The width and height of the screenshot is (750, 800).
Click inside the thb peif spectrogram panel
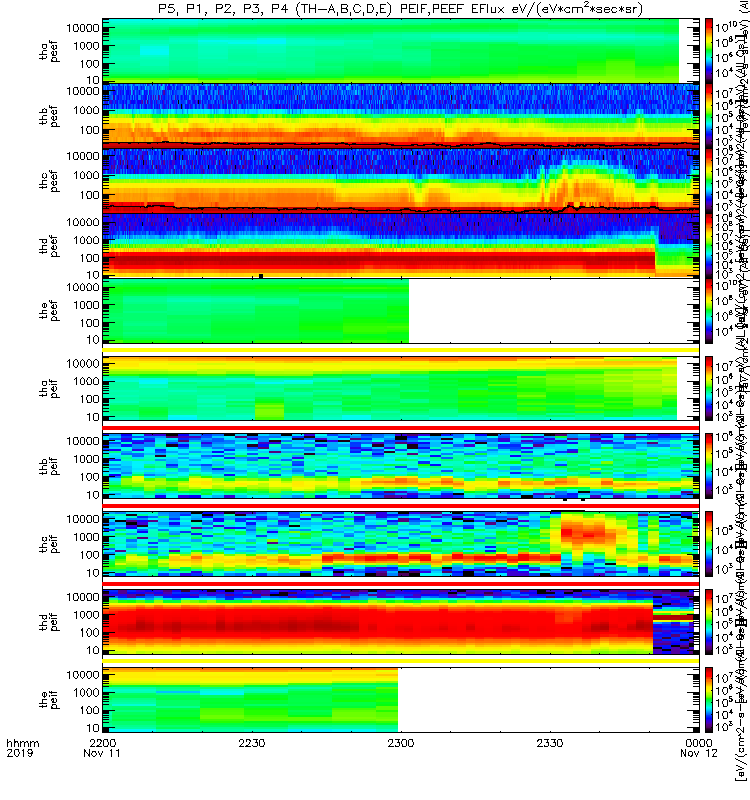401,466
